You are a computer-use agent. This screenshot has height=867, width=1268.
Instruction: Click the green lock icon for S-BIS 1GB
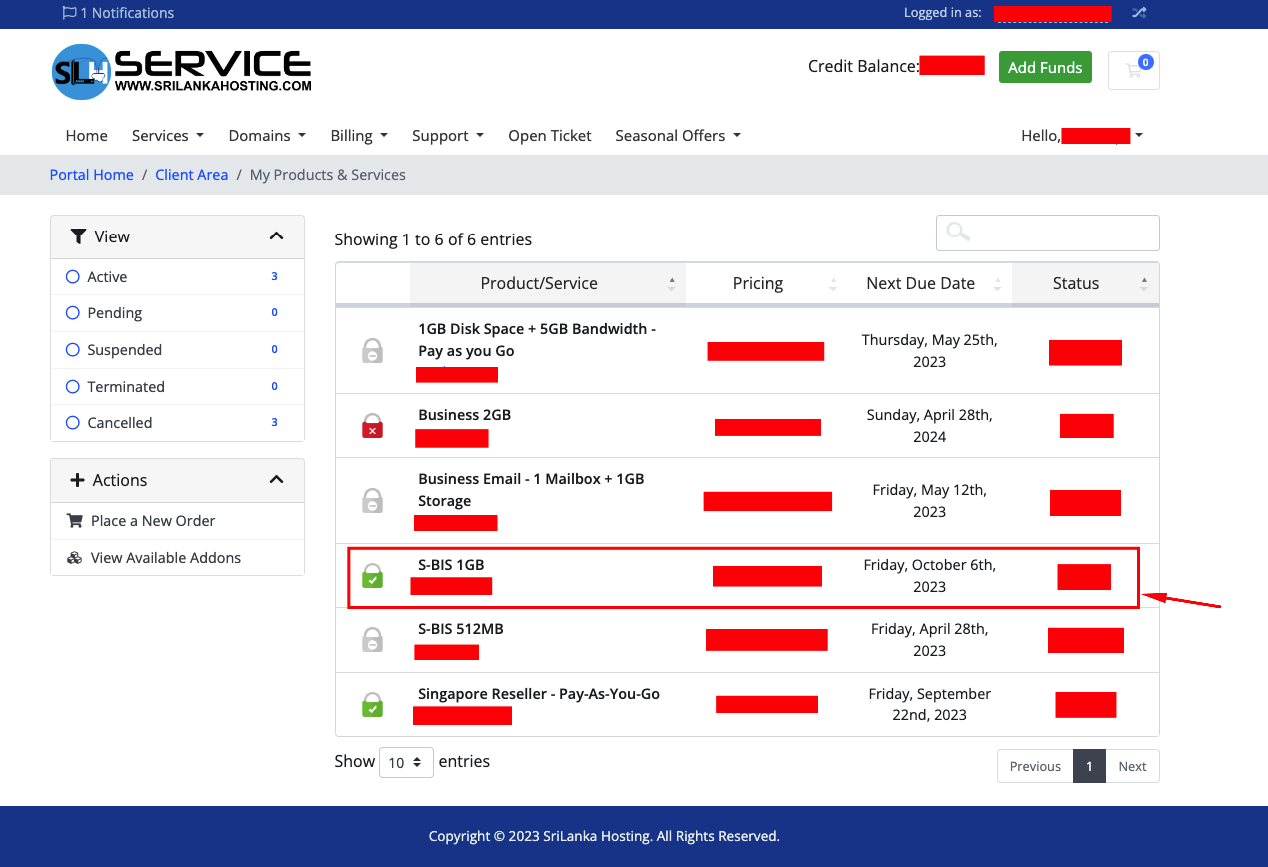click(372, 576)
